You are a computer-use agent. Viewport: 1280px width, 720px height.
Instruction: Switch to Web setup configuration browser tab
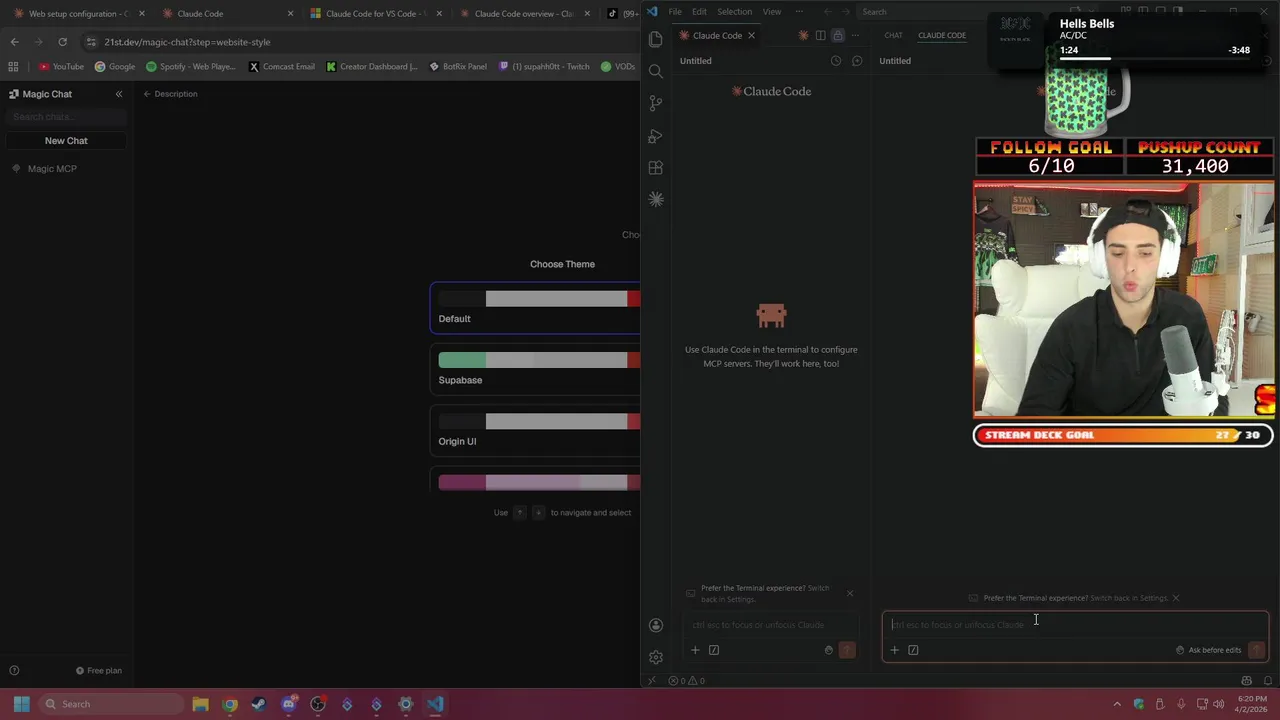tap(77, 14)
